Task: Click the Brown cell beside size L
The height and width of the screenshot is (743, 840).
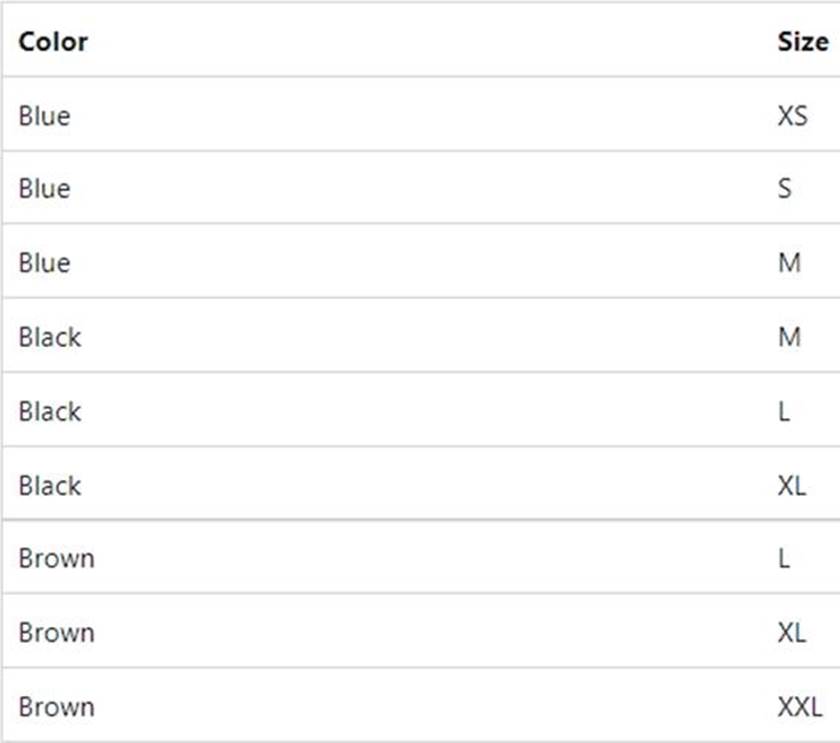Action: [x=56, y=558]
